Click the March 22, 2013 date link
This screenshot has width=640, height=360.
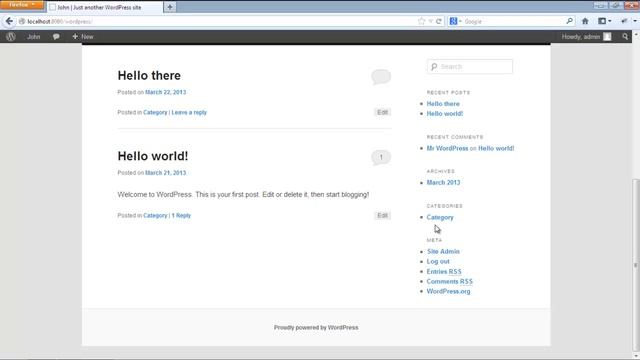(x=165, y=92)
